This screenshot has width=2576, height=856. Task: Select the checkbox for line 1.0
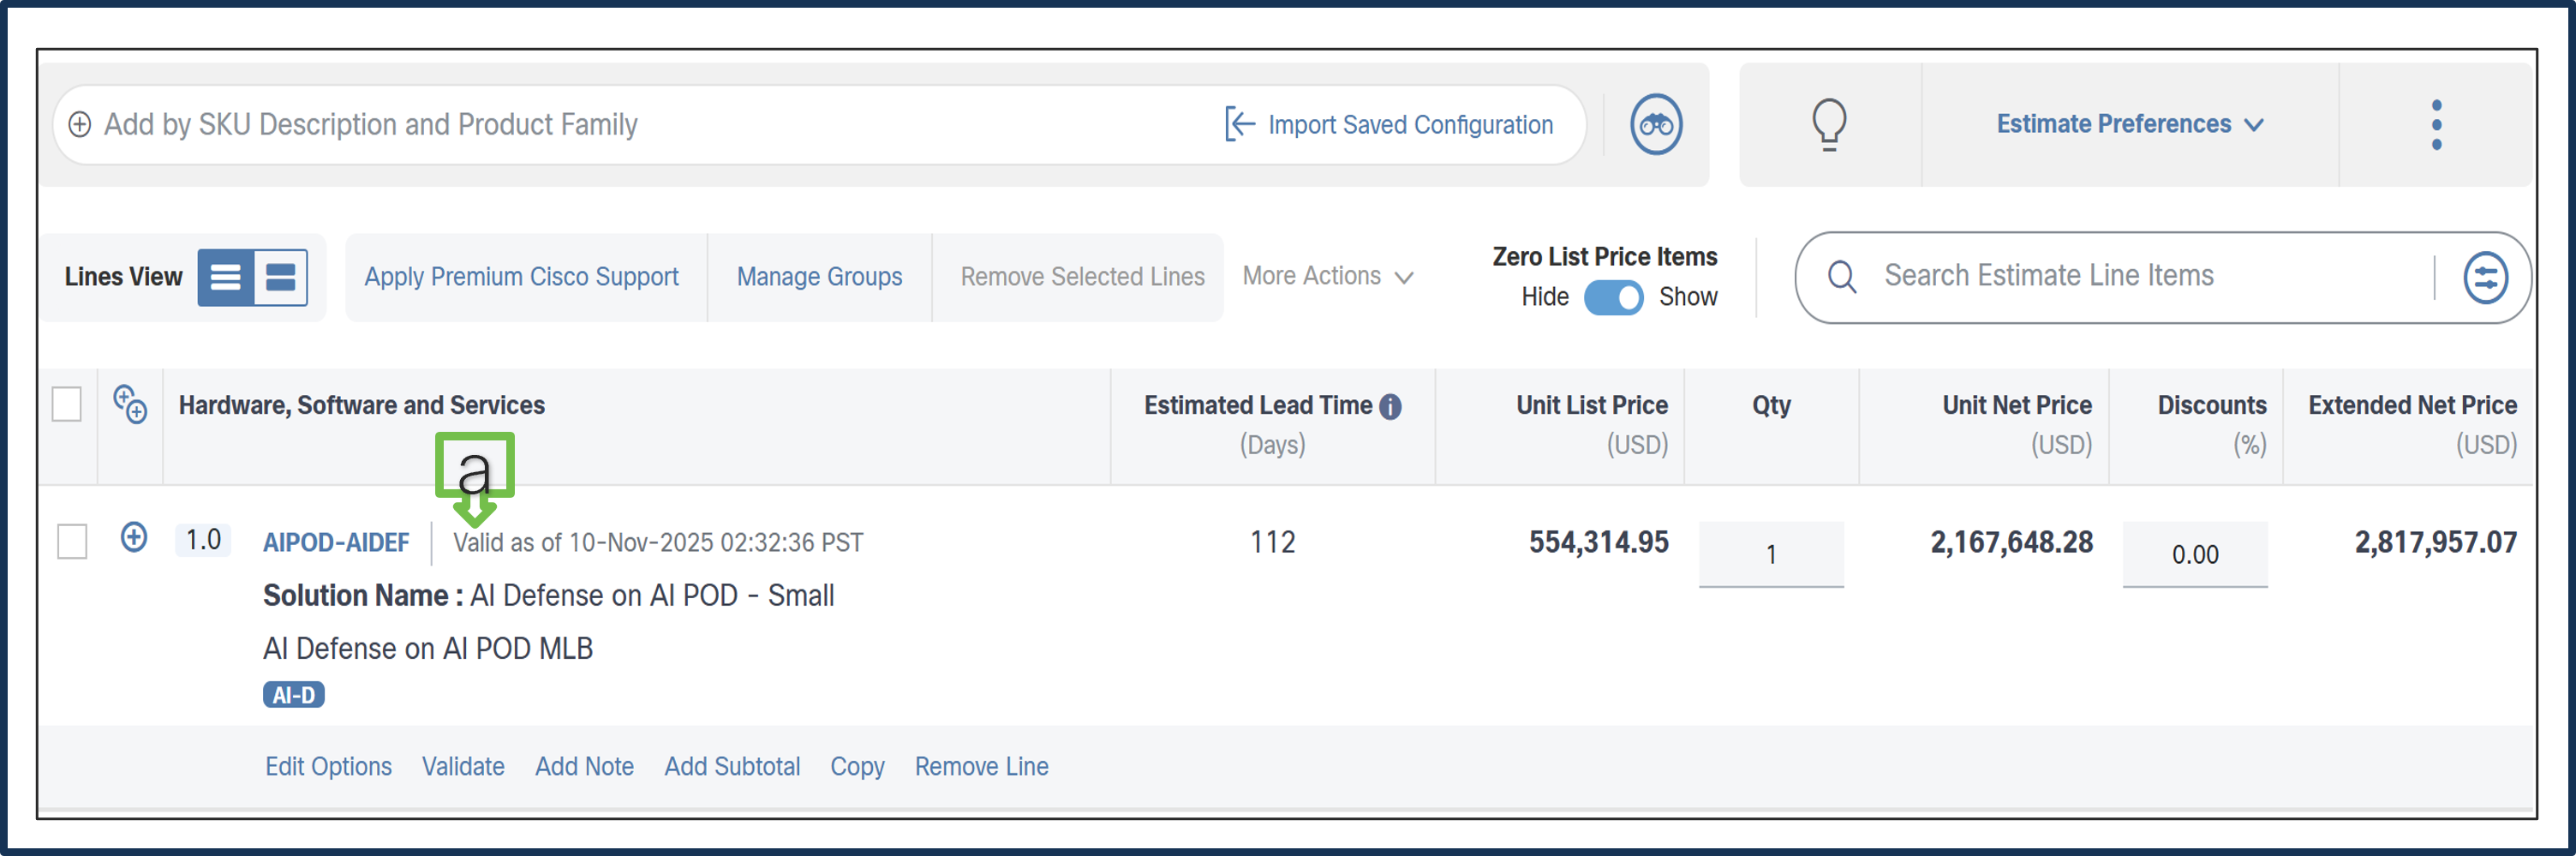[x=72, y=541]
